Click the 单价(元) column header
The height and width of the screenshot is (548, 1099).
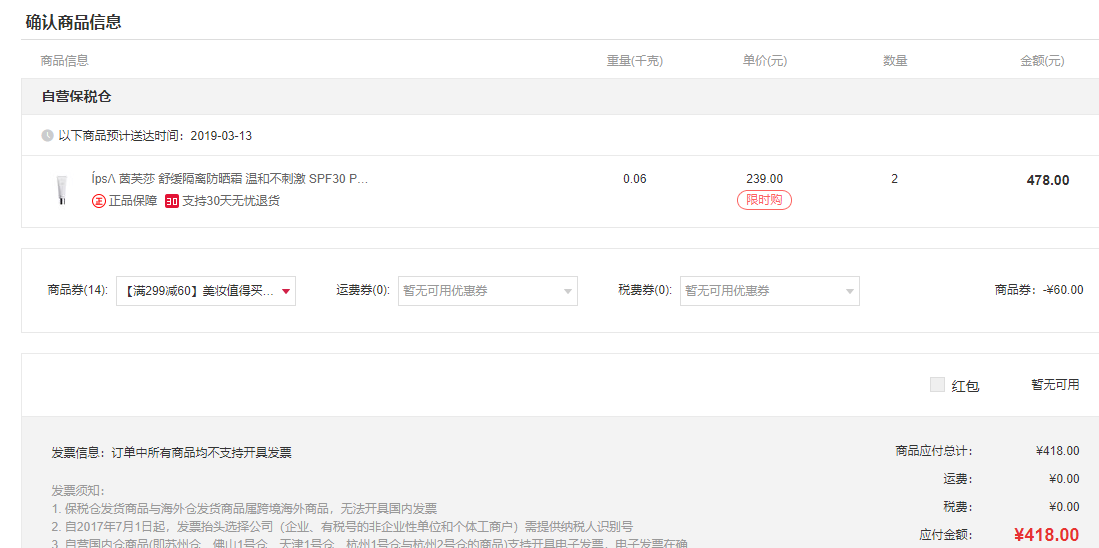(x=764, y=61)
